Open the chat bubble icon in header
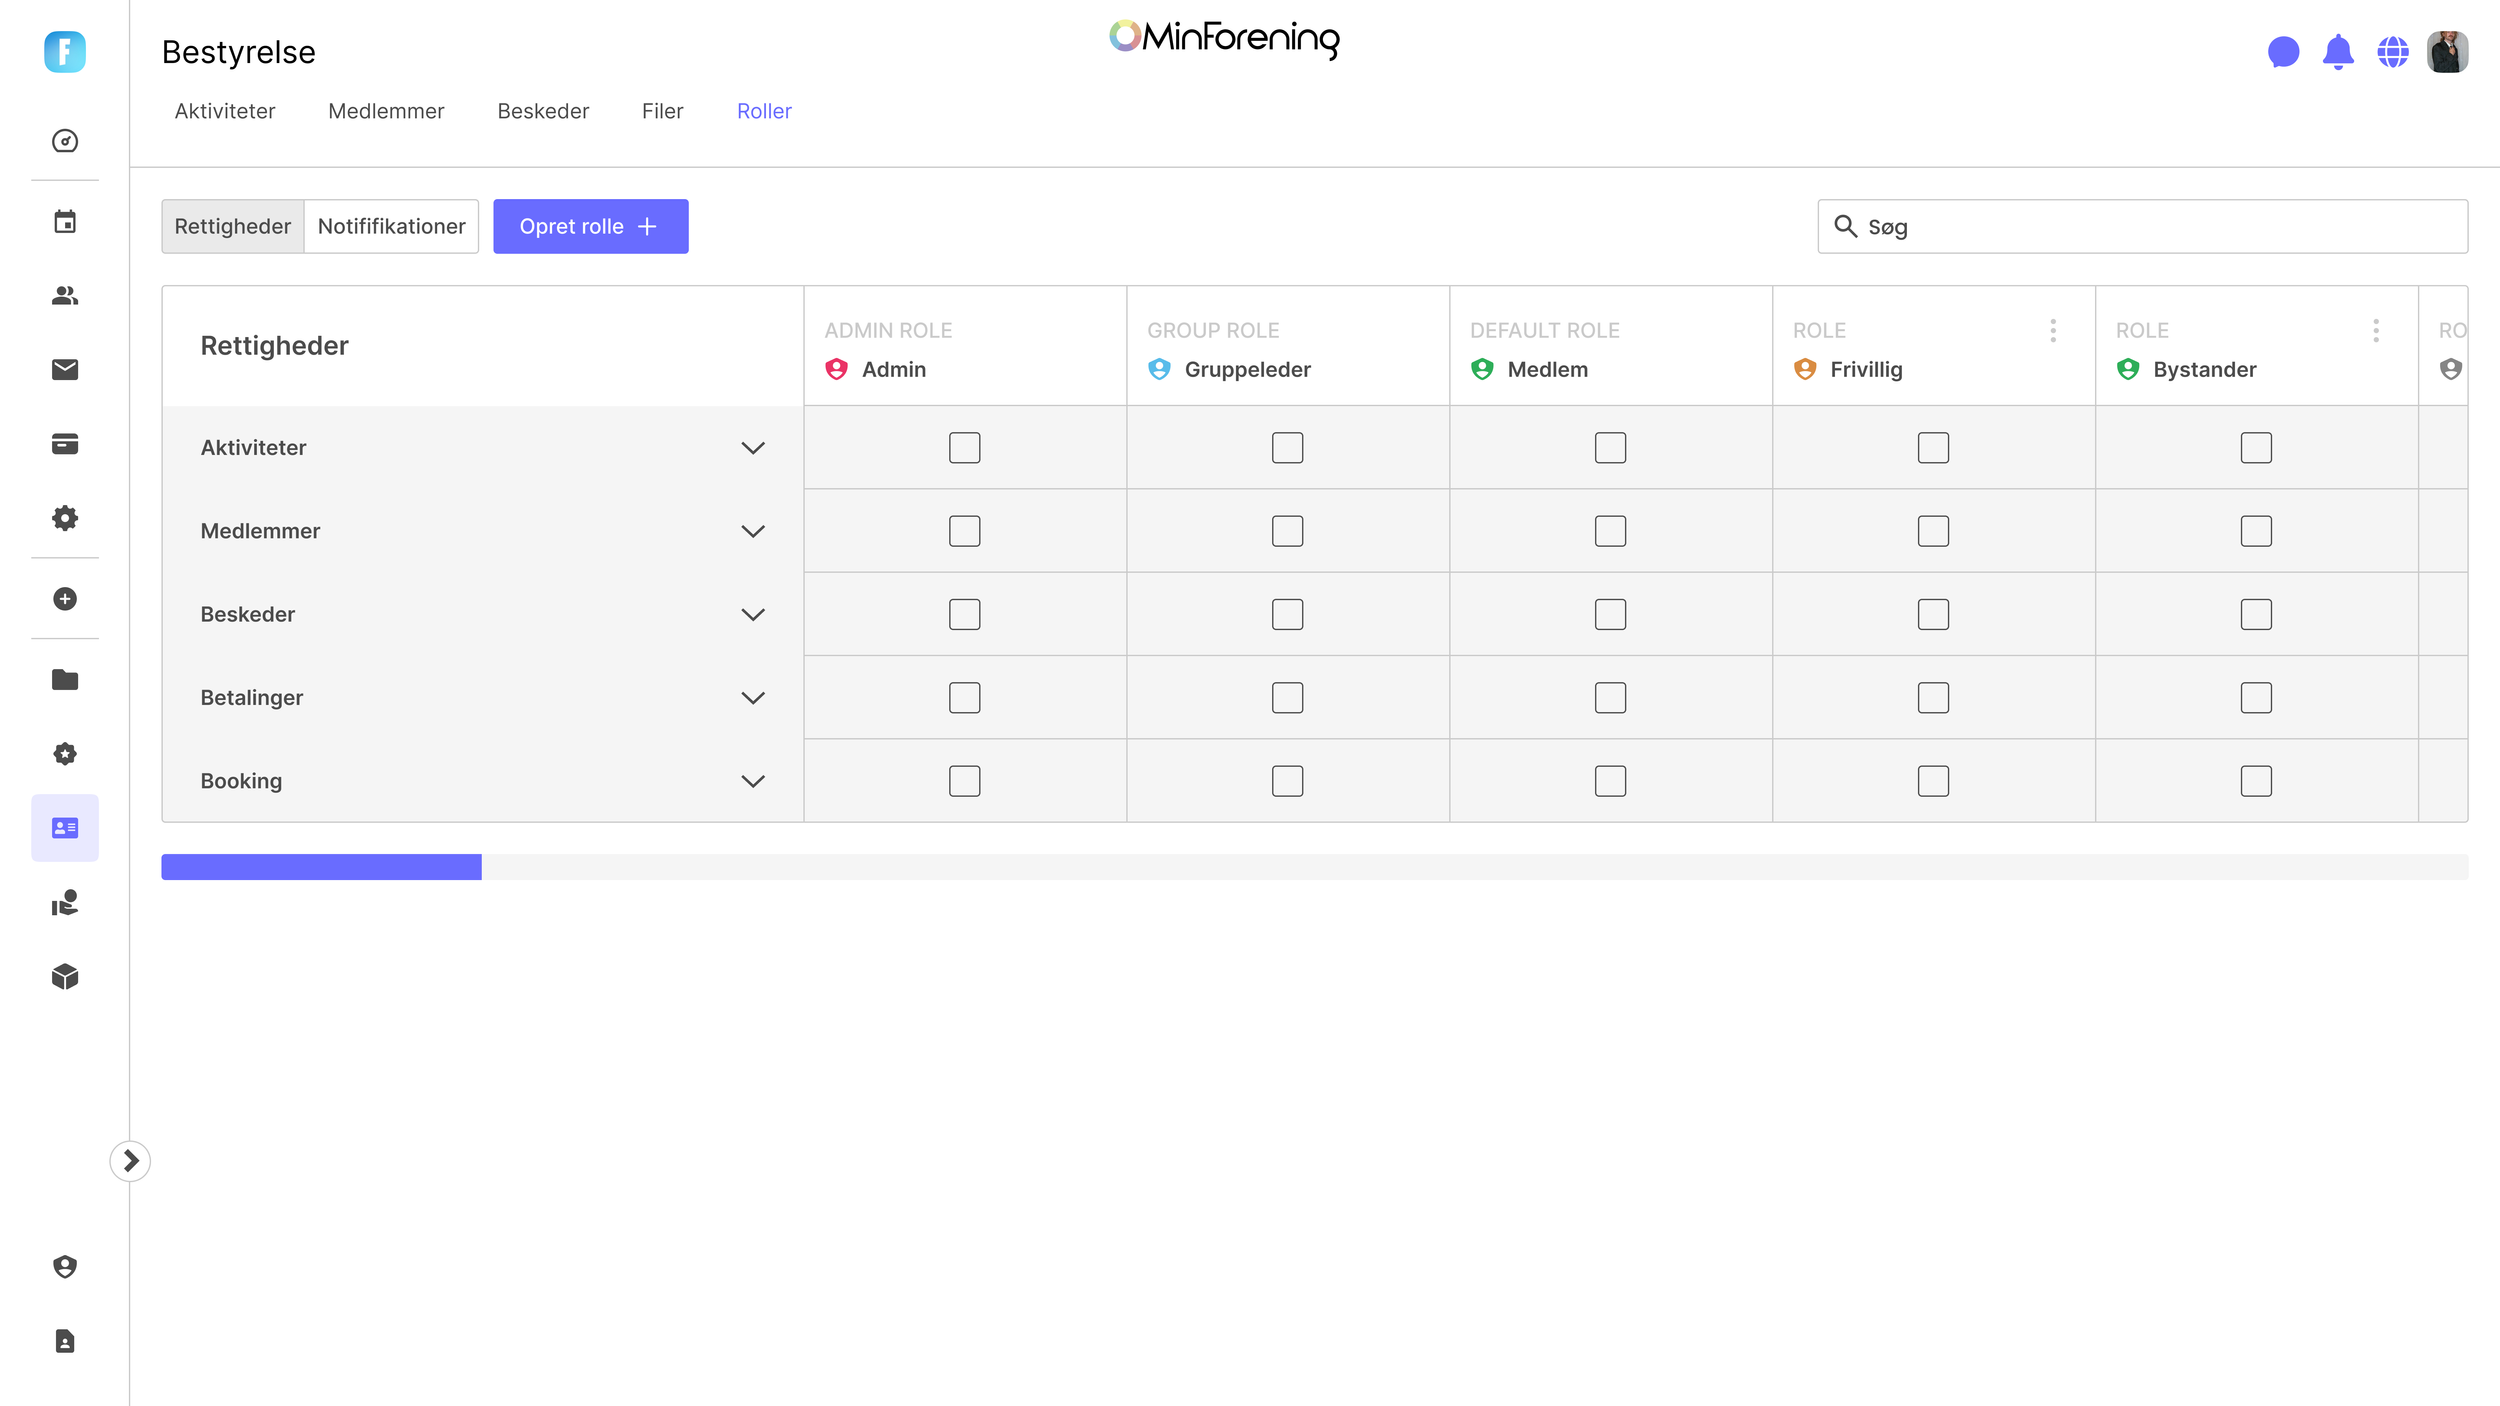Screen dimensions: 2500x1406 2284,52
